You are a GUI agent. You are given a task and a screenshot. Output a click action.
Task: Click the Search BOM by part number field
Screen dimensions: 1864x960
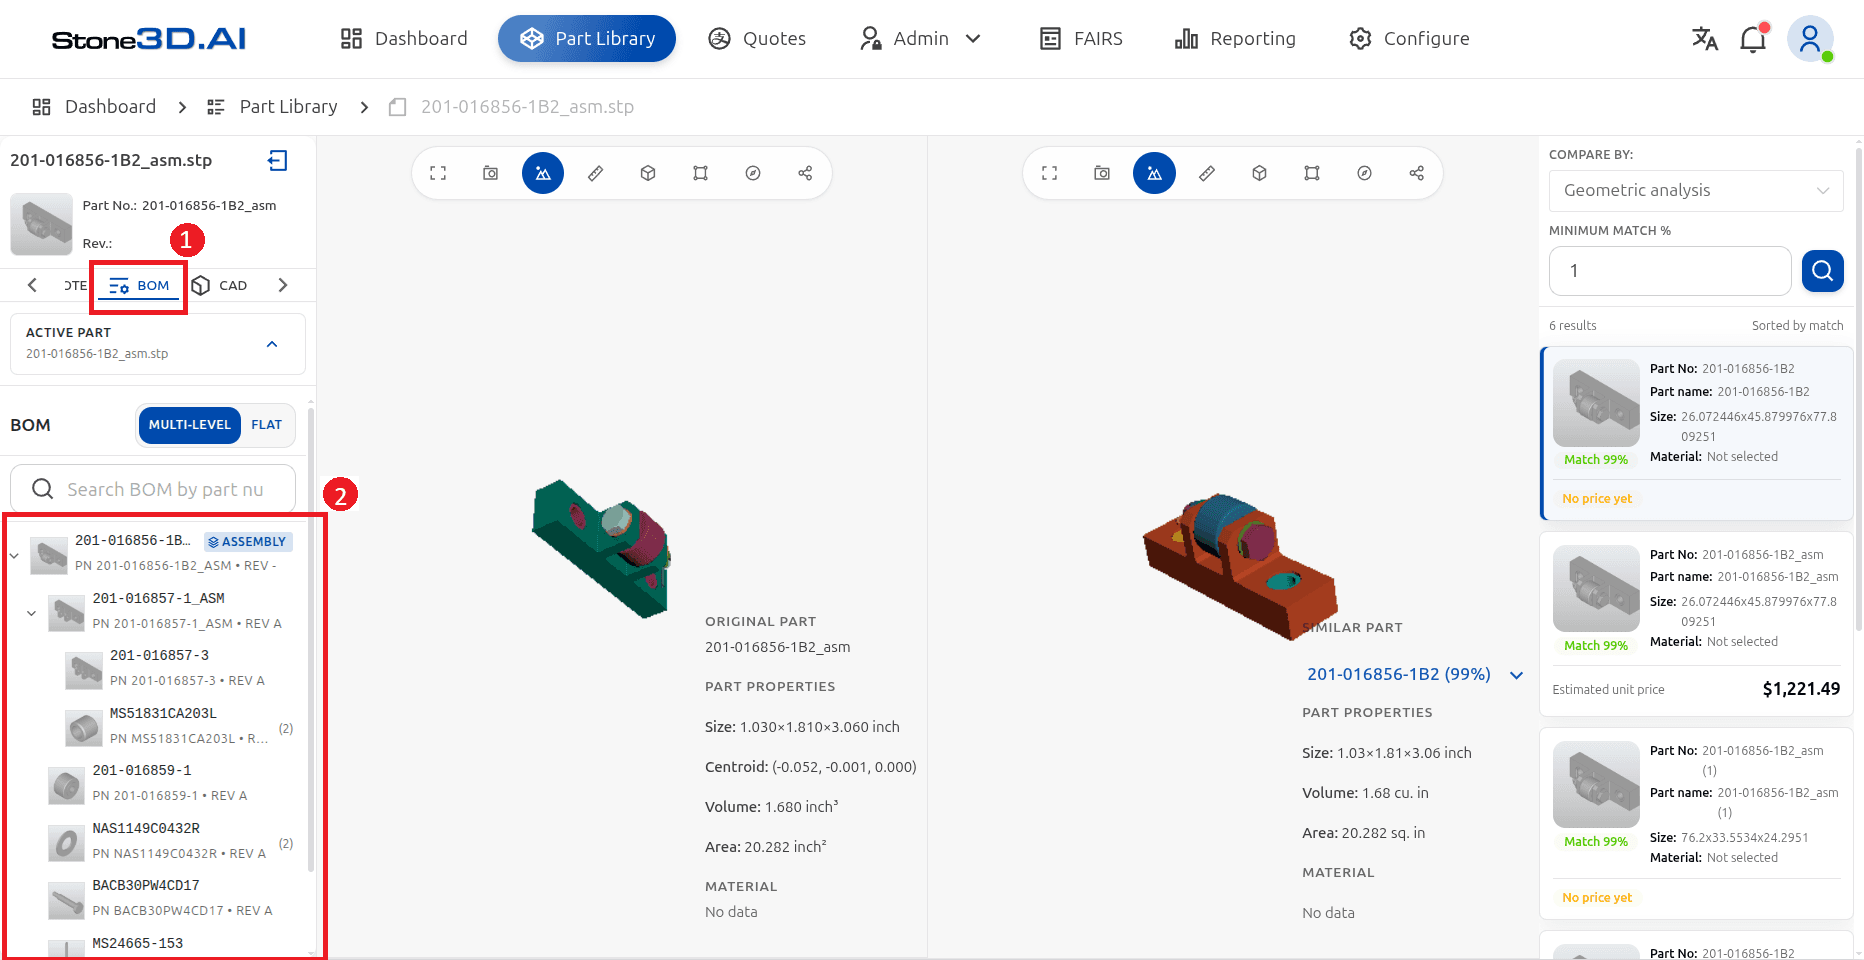pyautogui.click(x=153, y=489)
